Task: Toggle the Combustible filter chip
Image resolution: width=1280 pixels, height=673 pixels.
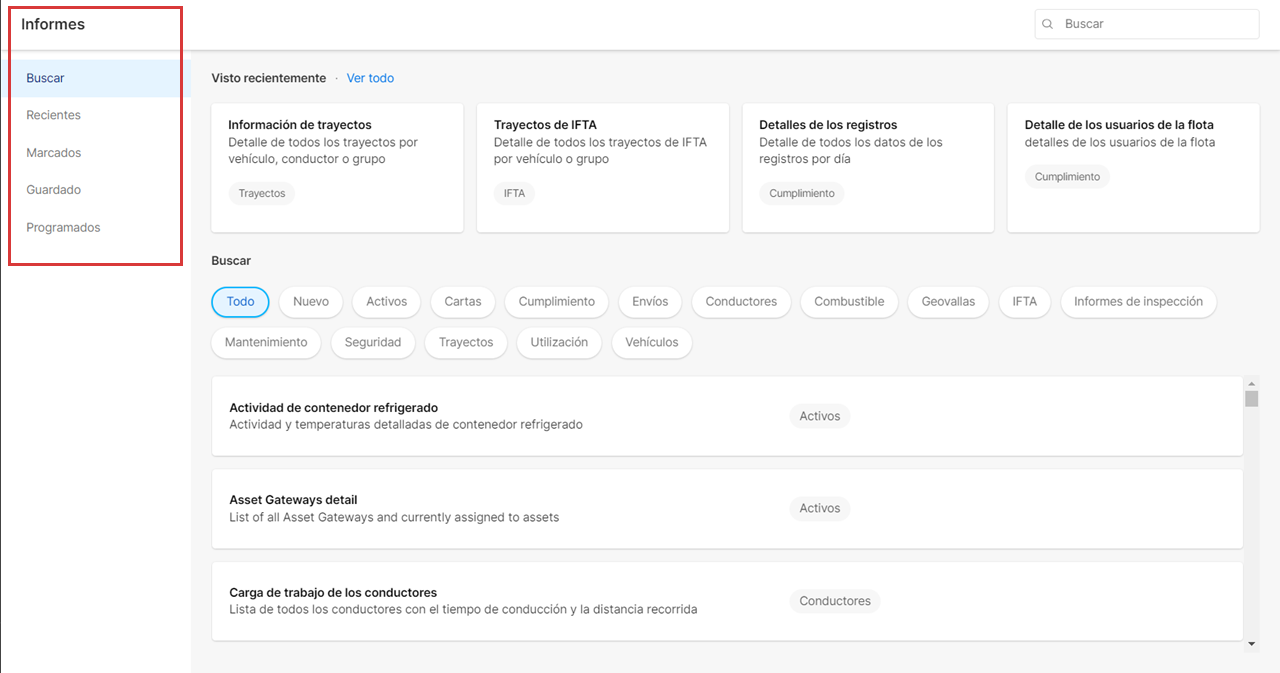Action: (x=849, y=302)
